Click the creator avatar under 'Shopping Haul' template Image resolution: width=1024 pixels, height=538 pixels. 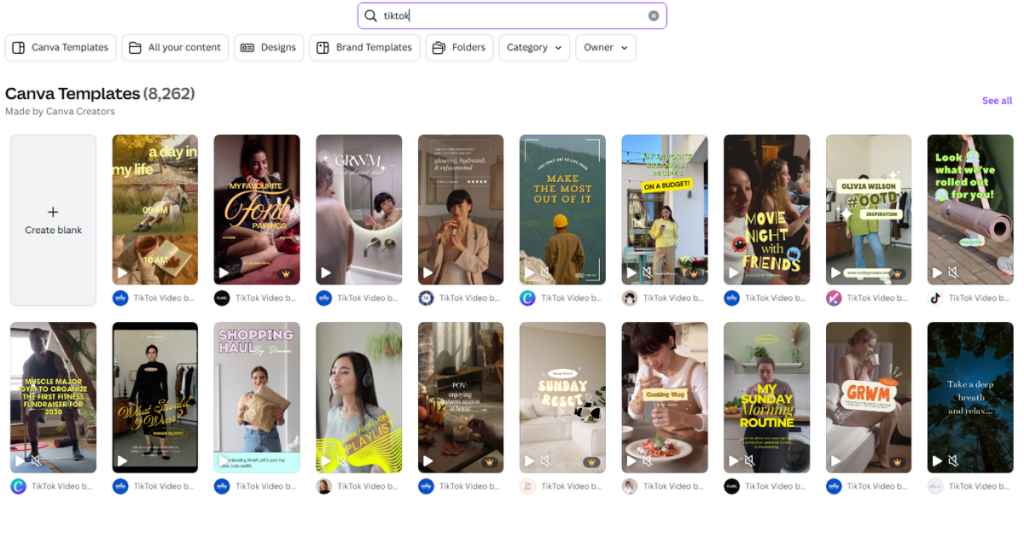(x=222, y=487)
